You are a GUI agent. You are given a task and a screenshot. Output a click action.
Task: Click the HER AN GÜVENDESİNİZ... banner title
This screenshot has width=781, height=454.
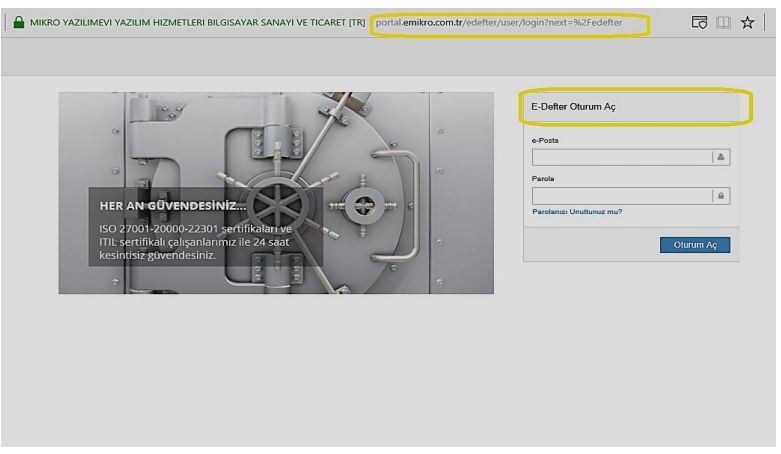(x=172, y=206)
